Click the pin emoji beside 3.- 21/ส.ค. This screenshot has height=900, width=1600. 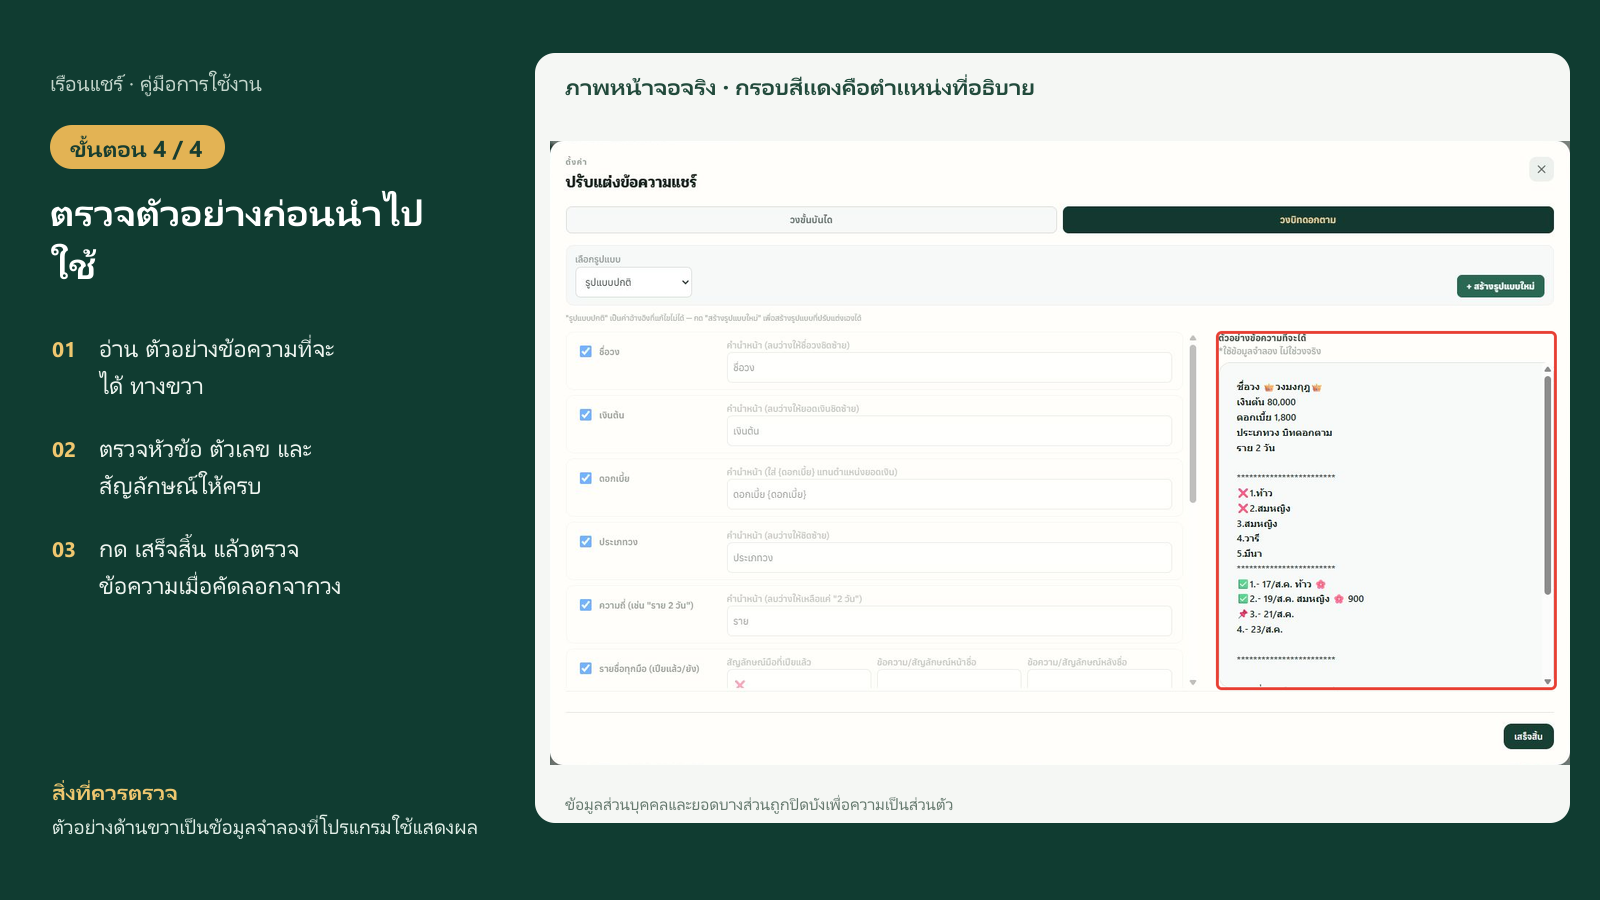pyautogui.click(x=1243, y=614)
